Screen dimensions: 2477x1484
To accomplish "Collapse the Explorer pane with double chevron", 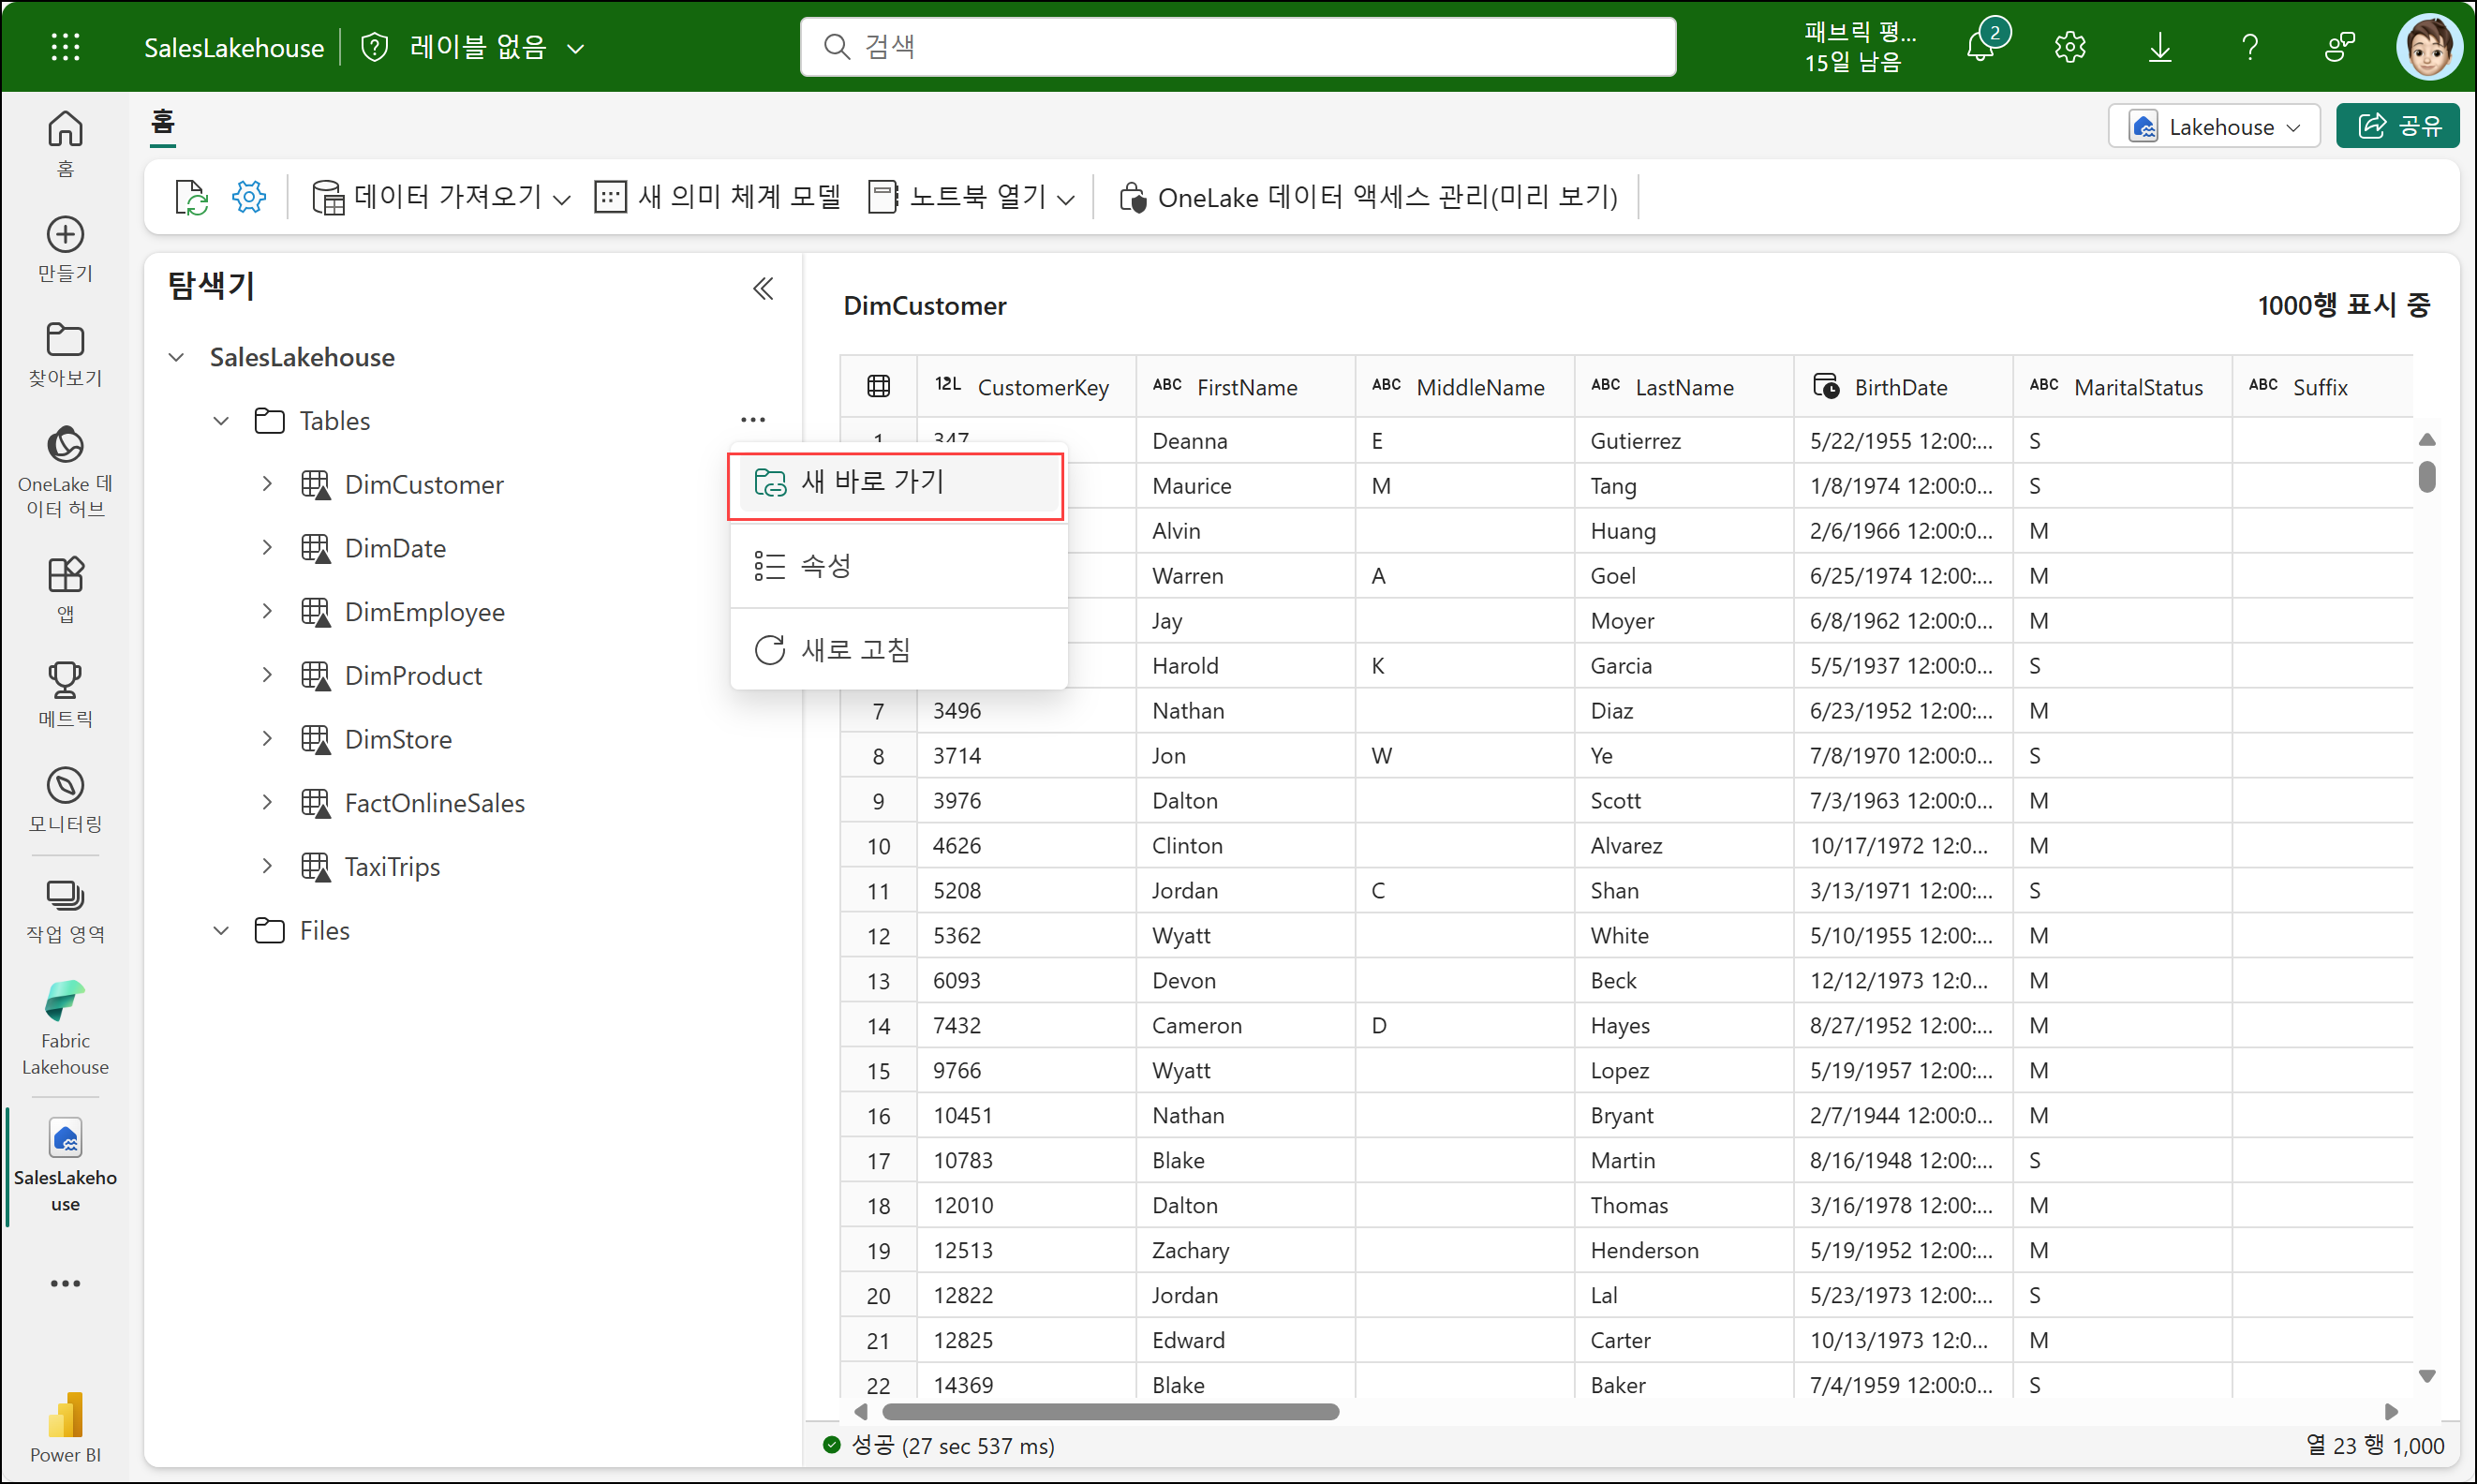I will [x=763, y=289].
